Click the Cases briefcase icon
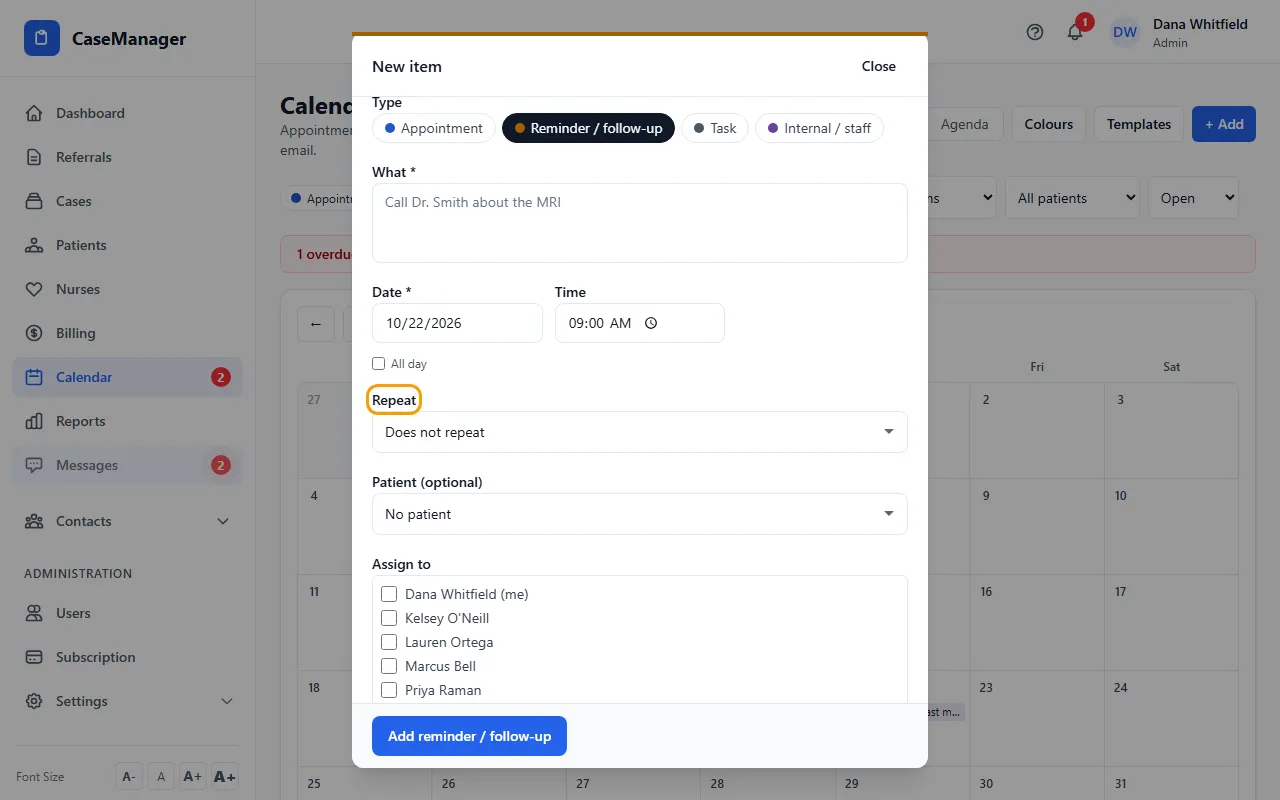Screen dimensions: 1280x800 [x=34, y=201]
